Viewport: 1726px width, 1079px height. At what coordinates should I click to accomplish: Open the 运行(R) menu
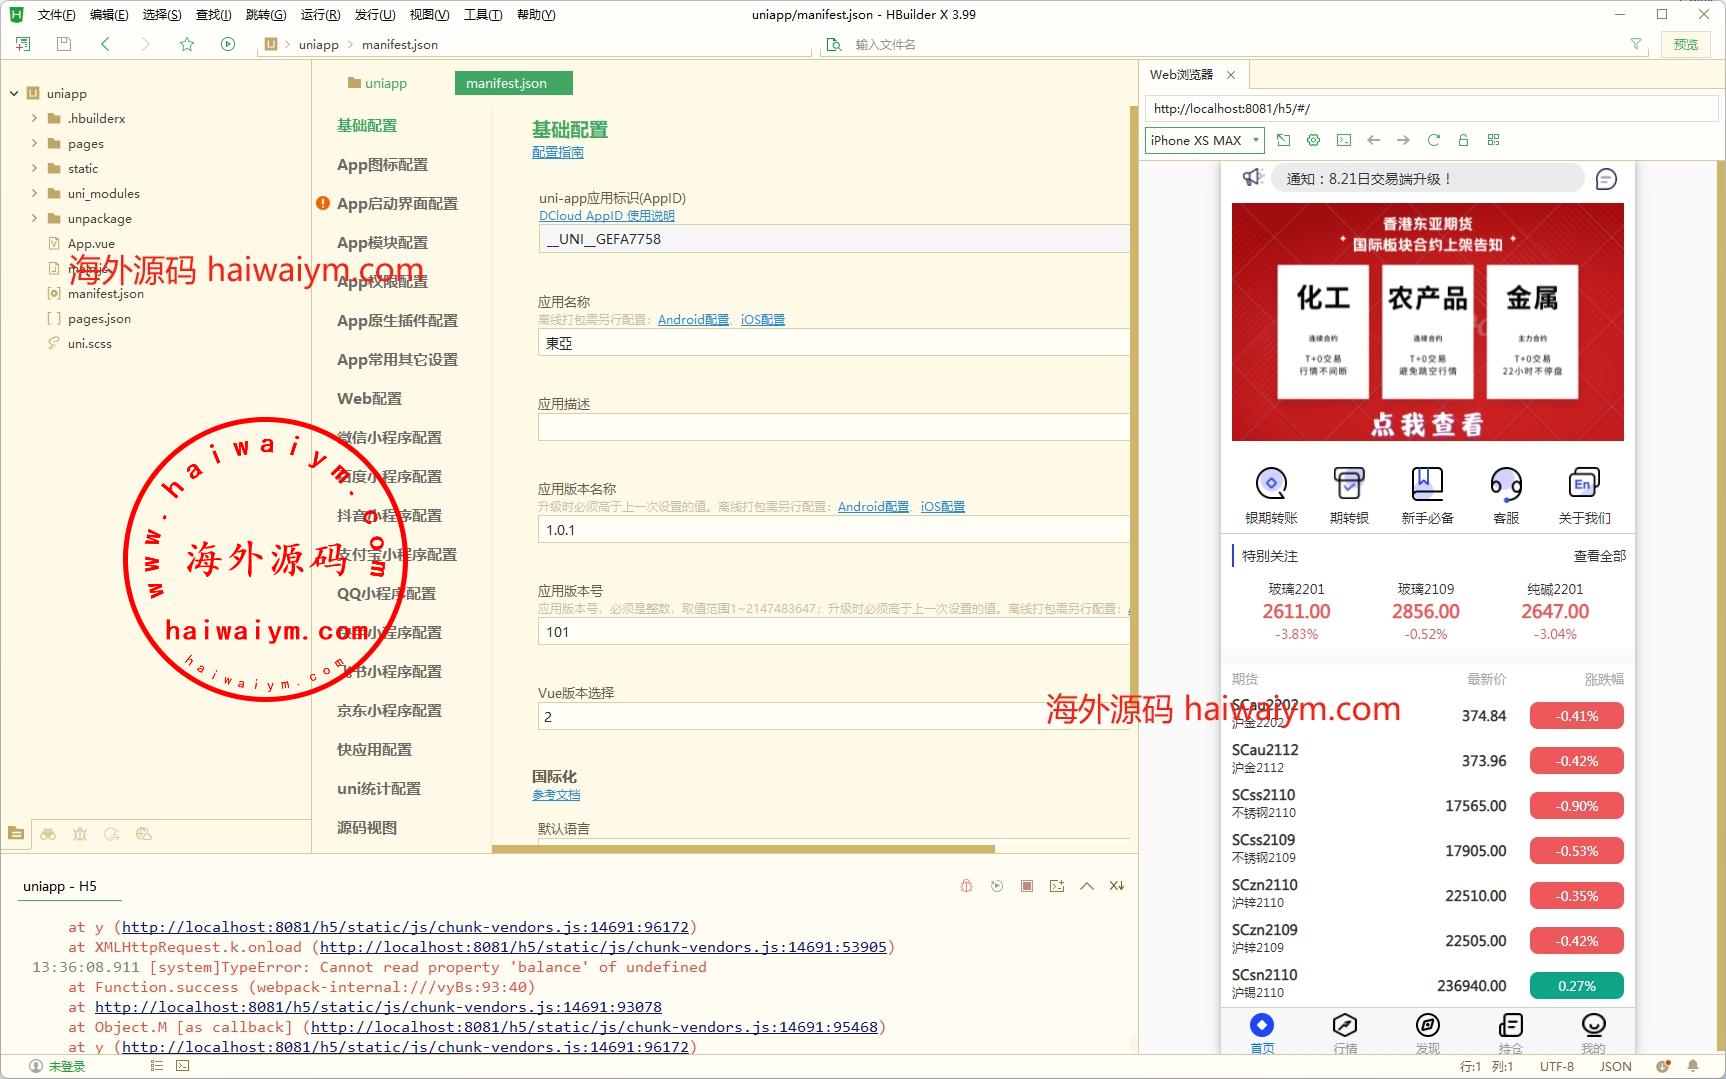pos(320,14)
